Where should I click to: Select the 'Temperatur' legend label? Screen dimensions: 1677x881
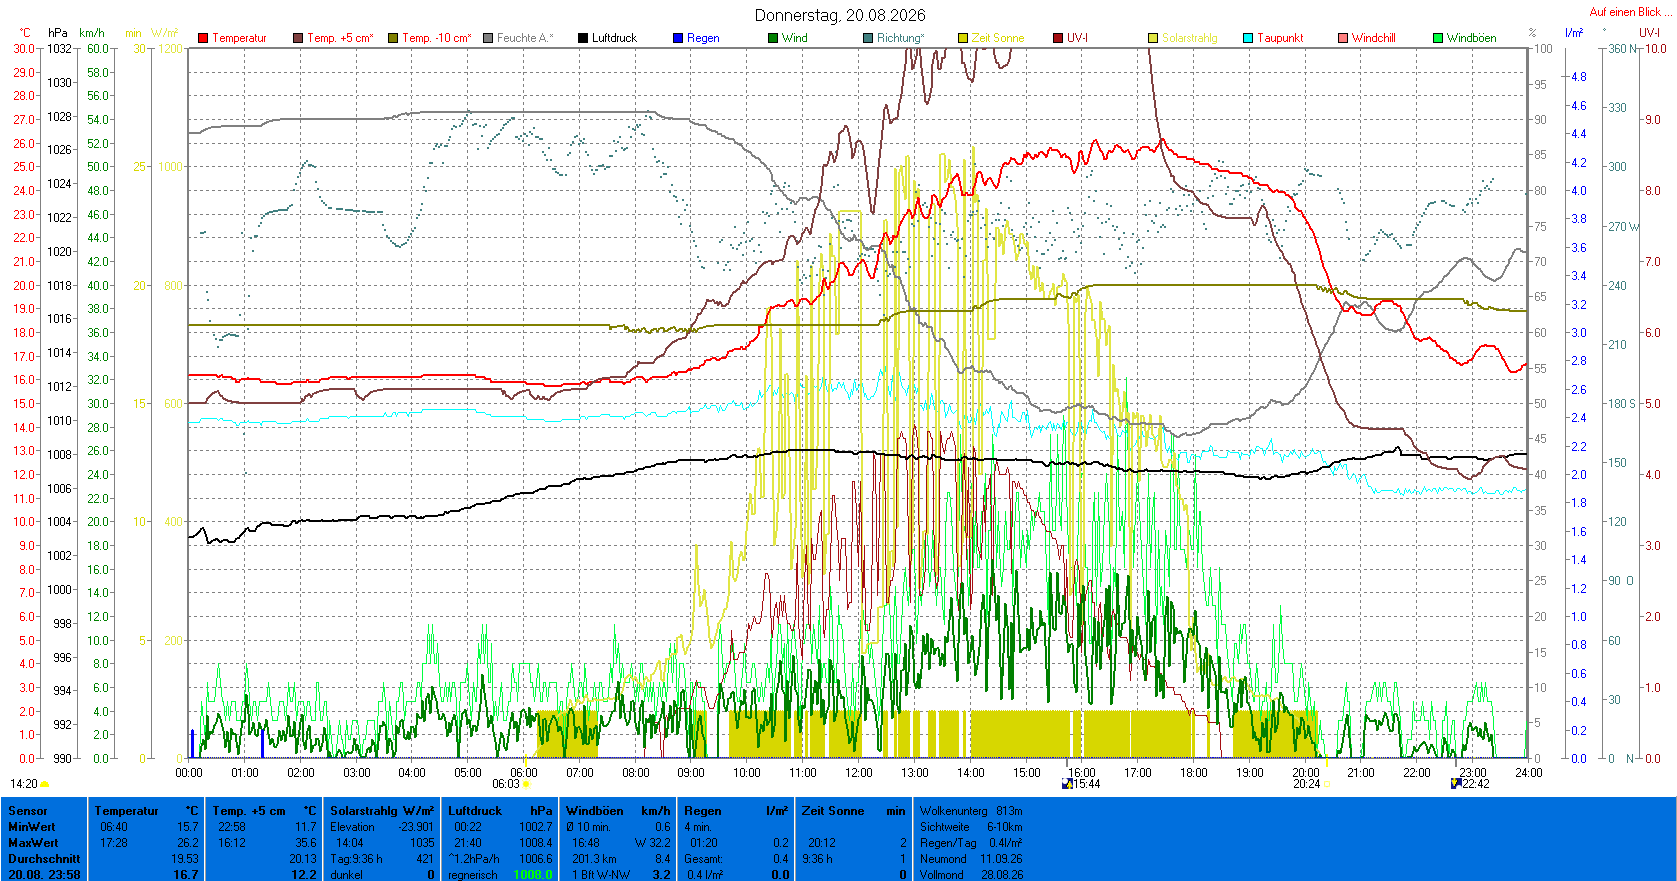coord(239,38)
